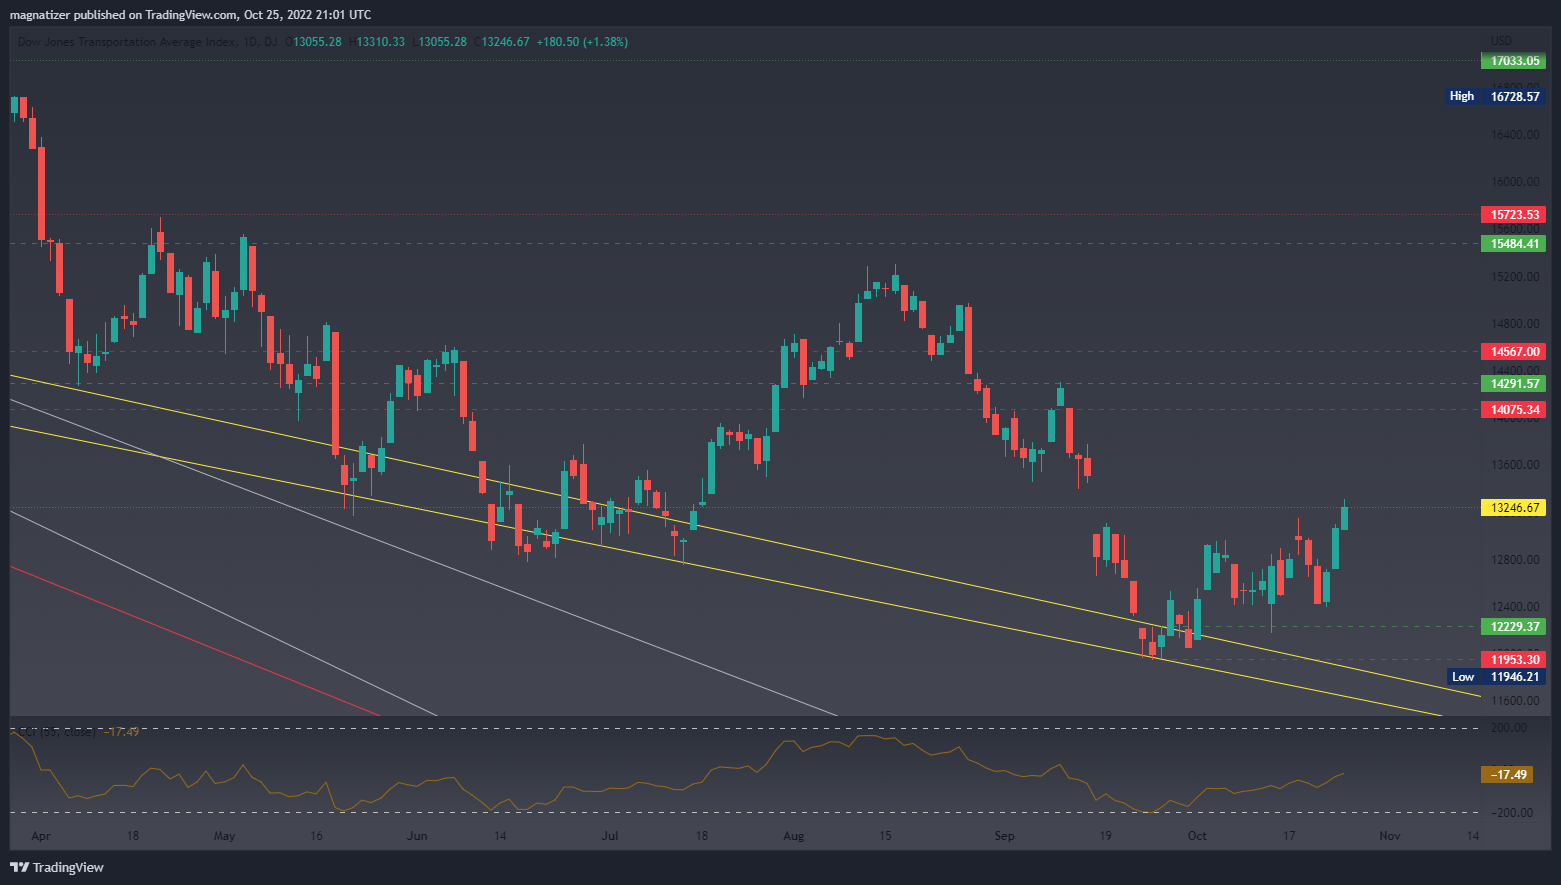
Task: Click the yellow 13246.67 current price label
Action: 1512,508
